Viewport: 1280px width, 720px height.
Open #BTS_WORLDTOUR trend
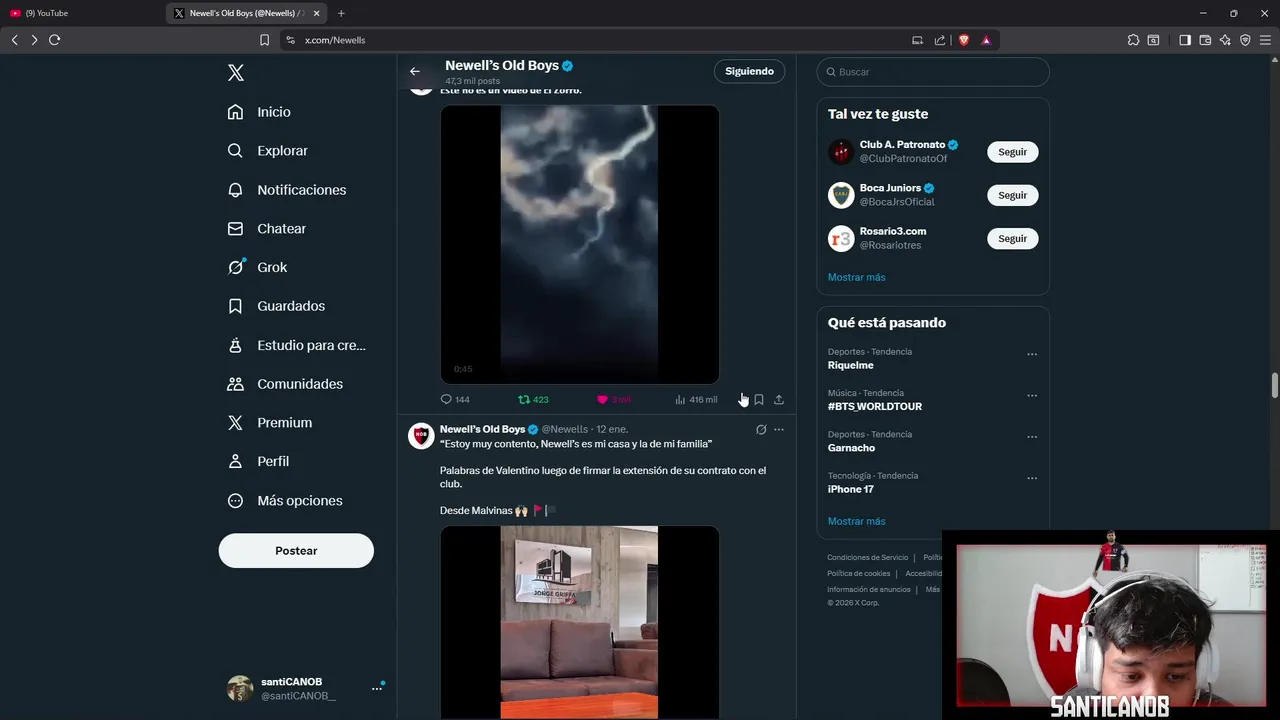point(875,407)
